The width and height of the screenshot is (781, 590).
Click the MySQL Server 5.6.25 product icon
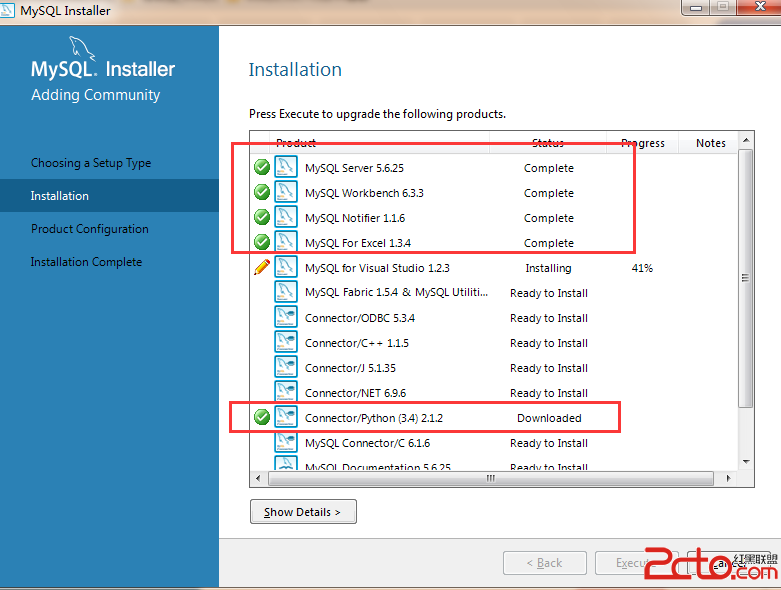click(286, 167)
